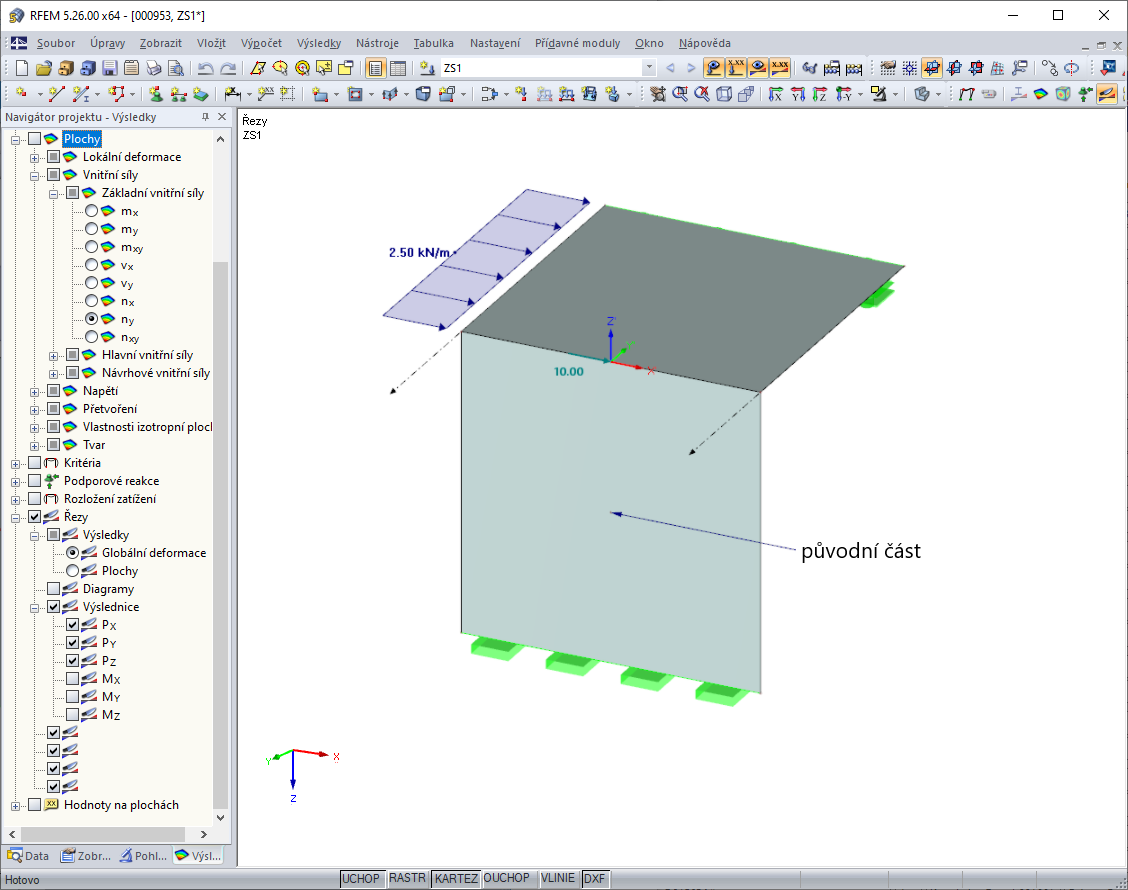Toggle the OUCHOP status bar button

(x=506, y=878)
